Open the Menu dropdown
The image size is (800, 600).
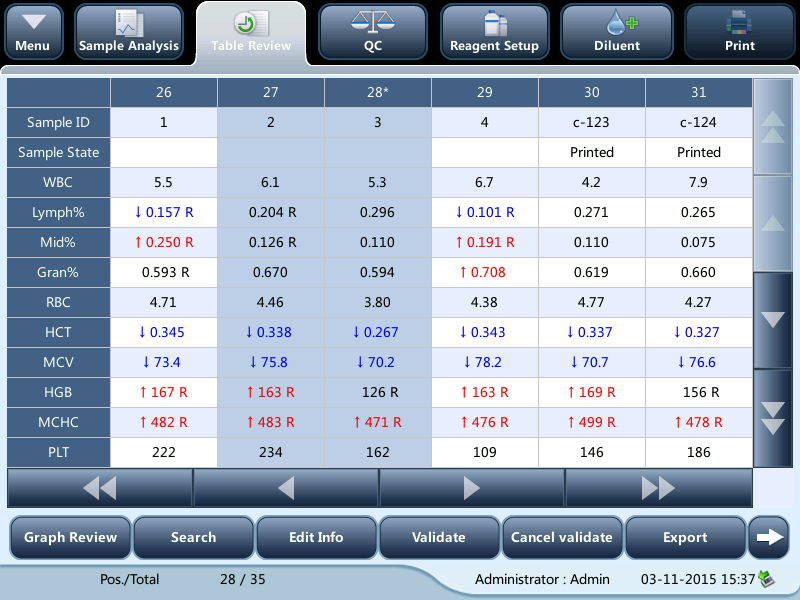click(x=33, y=31)
